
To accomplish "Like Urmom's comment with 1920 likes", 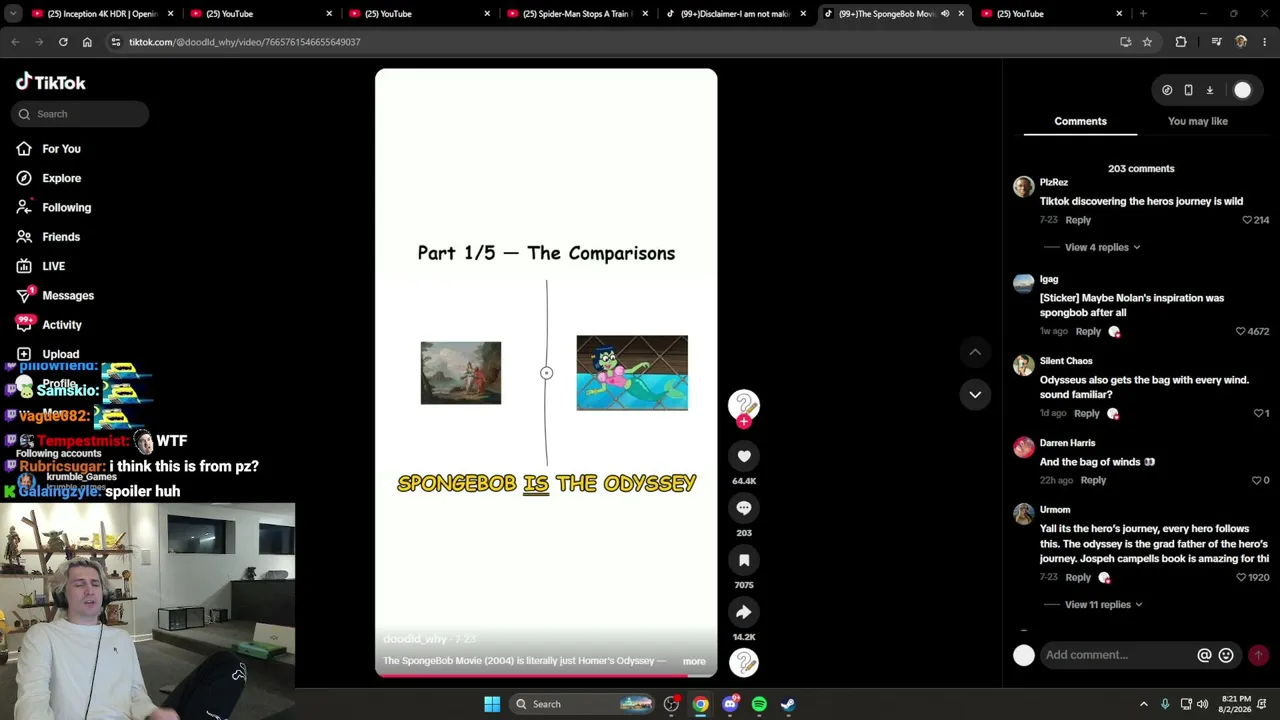I will pos(1240,577).
